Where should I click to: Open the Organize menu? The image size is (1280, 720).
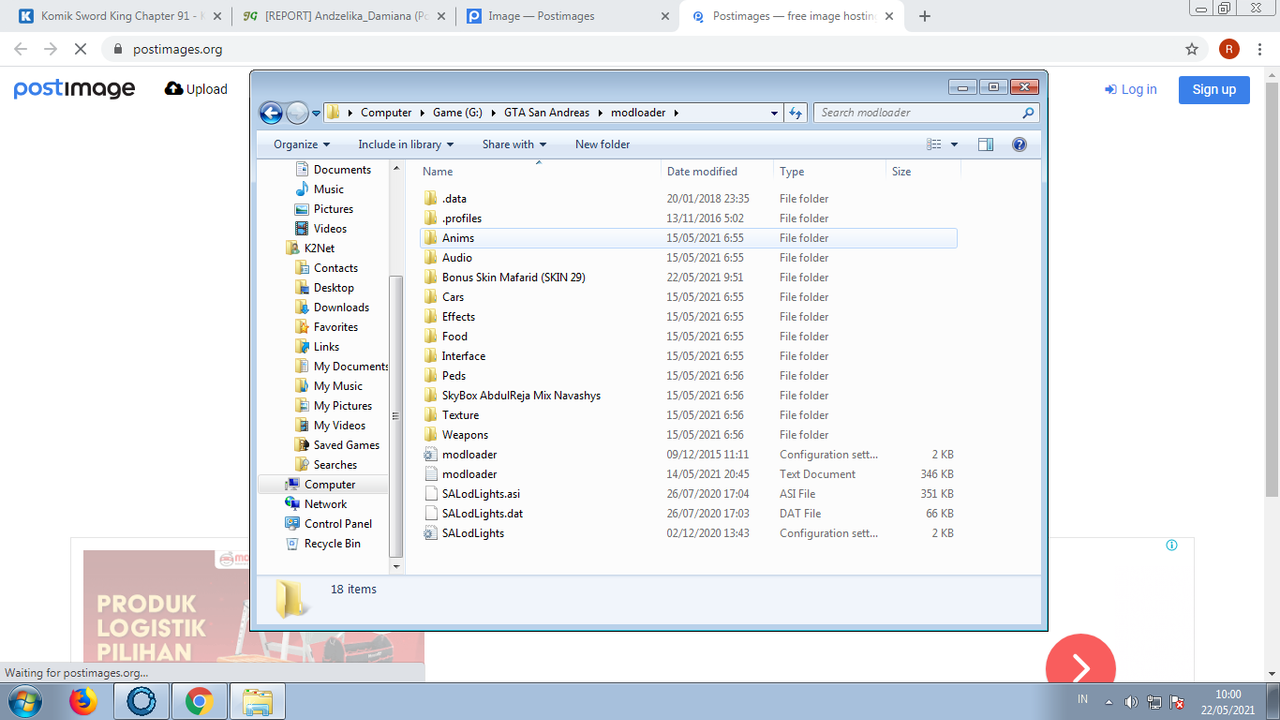[301, 144]
